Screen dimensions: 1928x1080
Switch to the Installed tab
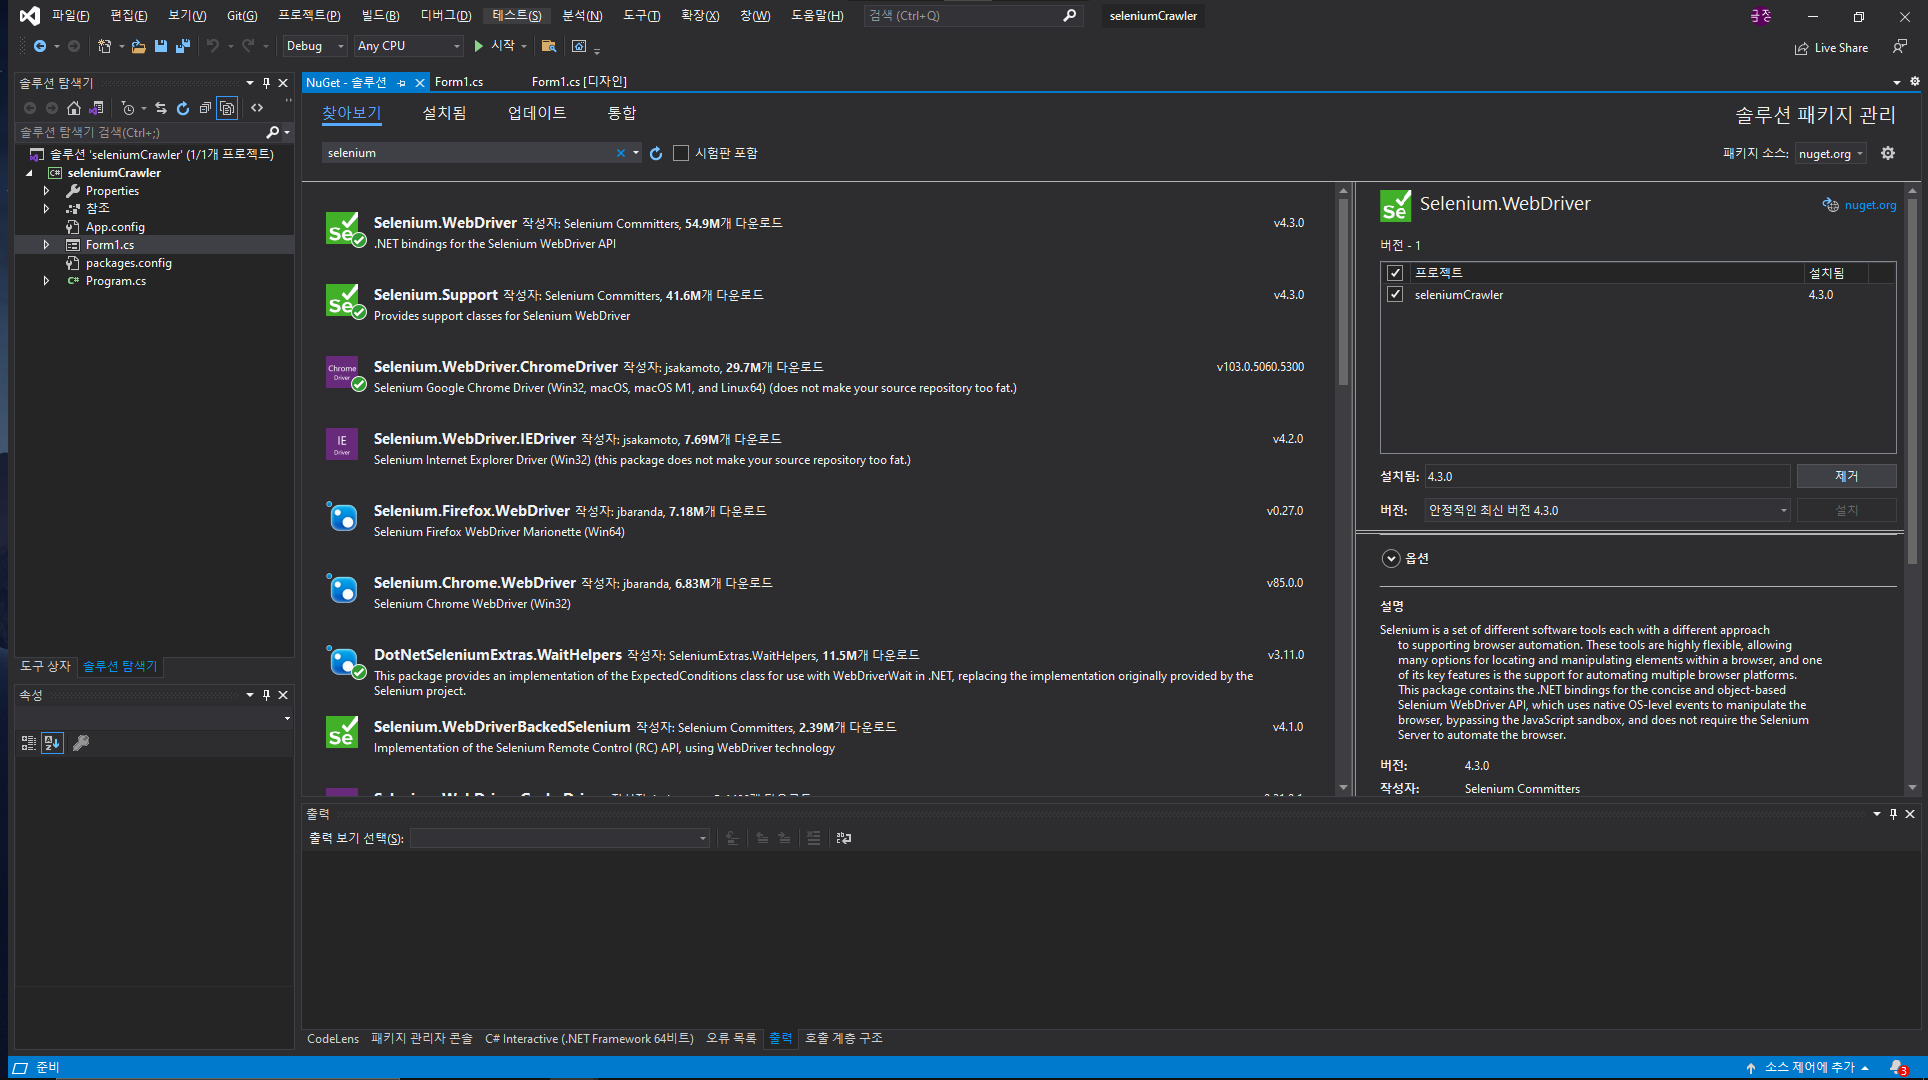coord(444,113)
